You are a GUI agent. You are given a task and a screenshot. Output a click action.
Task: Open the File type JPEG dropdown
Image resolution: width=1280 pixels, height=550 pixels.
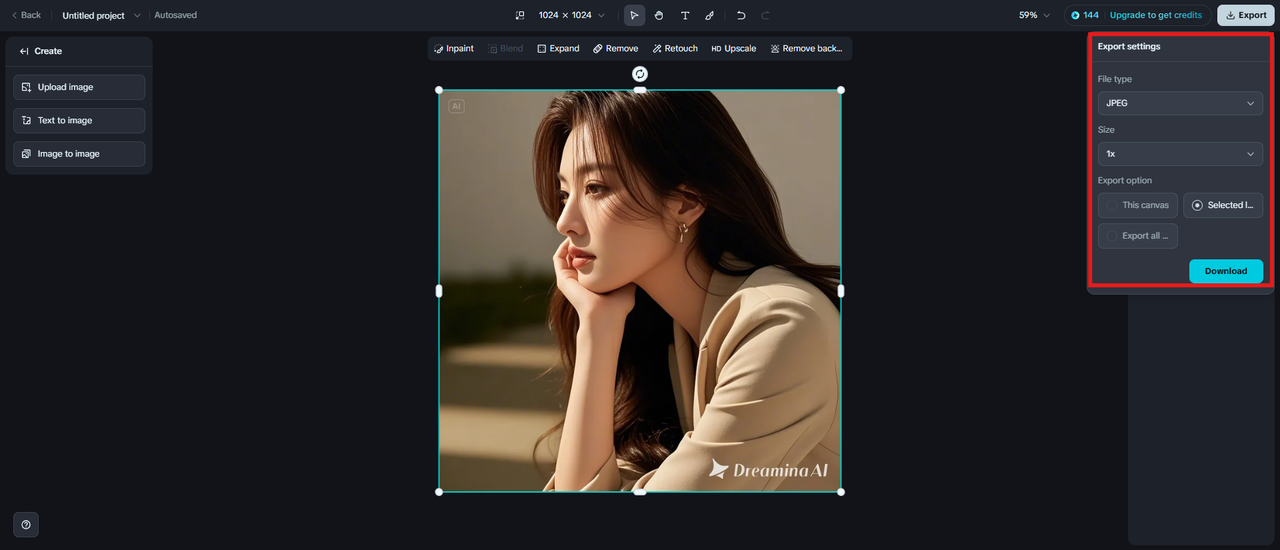click(x=1180, y=103)
